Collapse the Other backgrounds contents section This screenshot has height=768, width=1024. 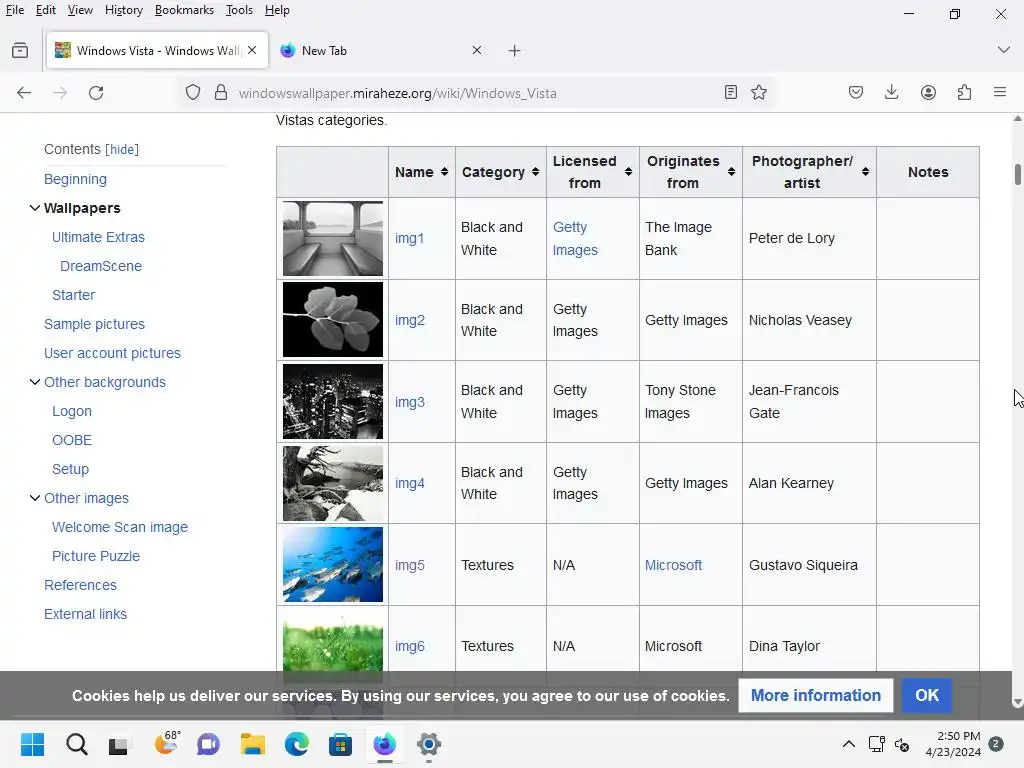tap(35, 382)
